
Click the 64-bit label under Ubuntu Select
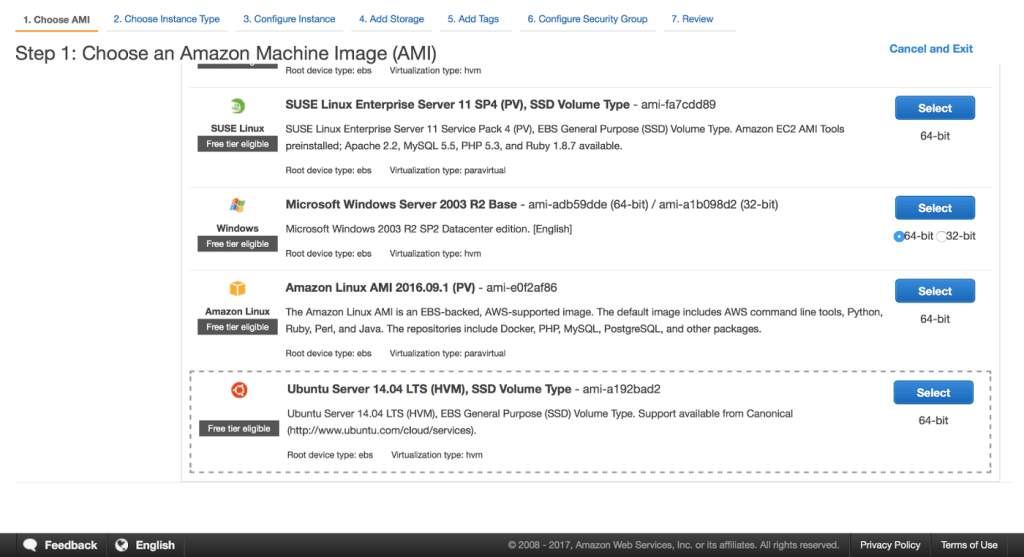tap(933, 421)
